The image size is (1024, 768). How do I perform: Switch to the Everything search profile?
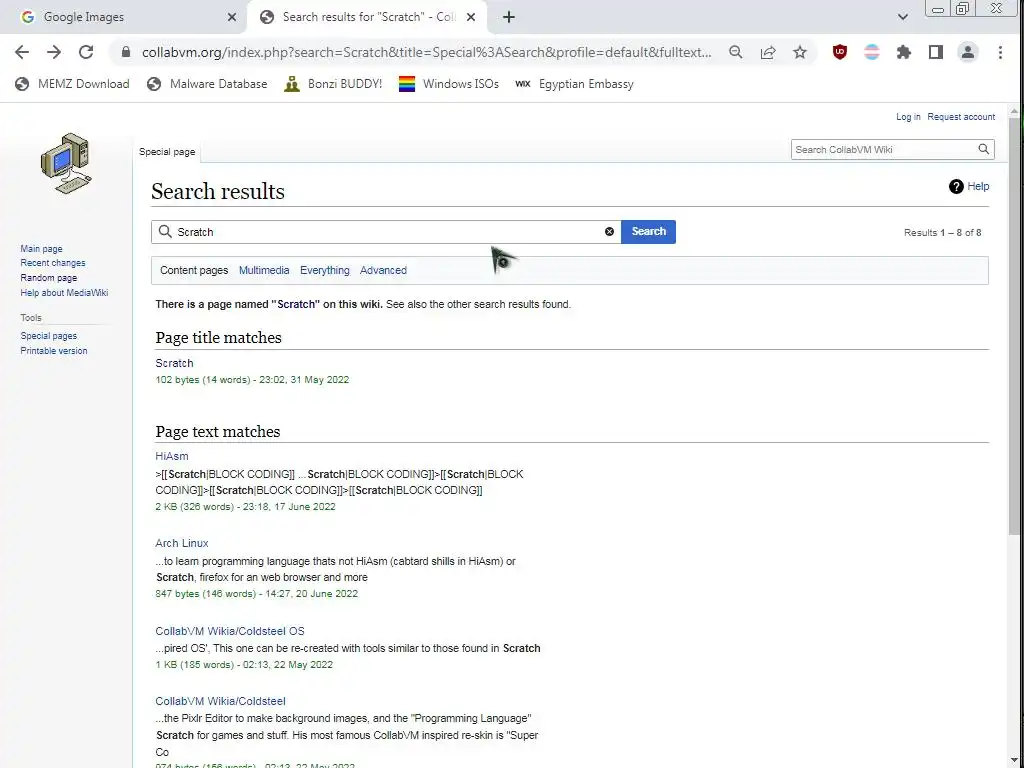(x=325, y=270)
